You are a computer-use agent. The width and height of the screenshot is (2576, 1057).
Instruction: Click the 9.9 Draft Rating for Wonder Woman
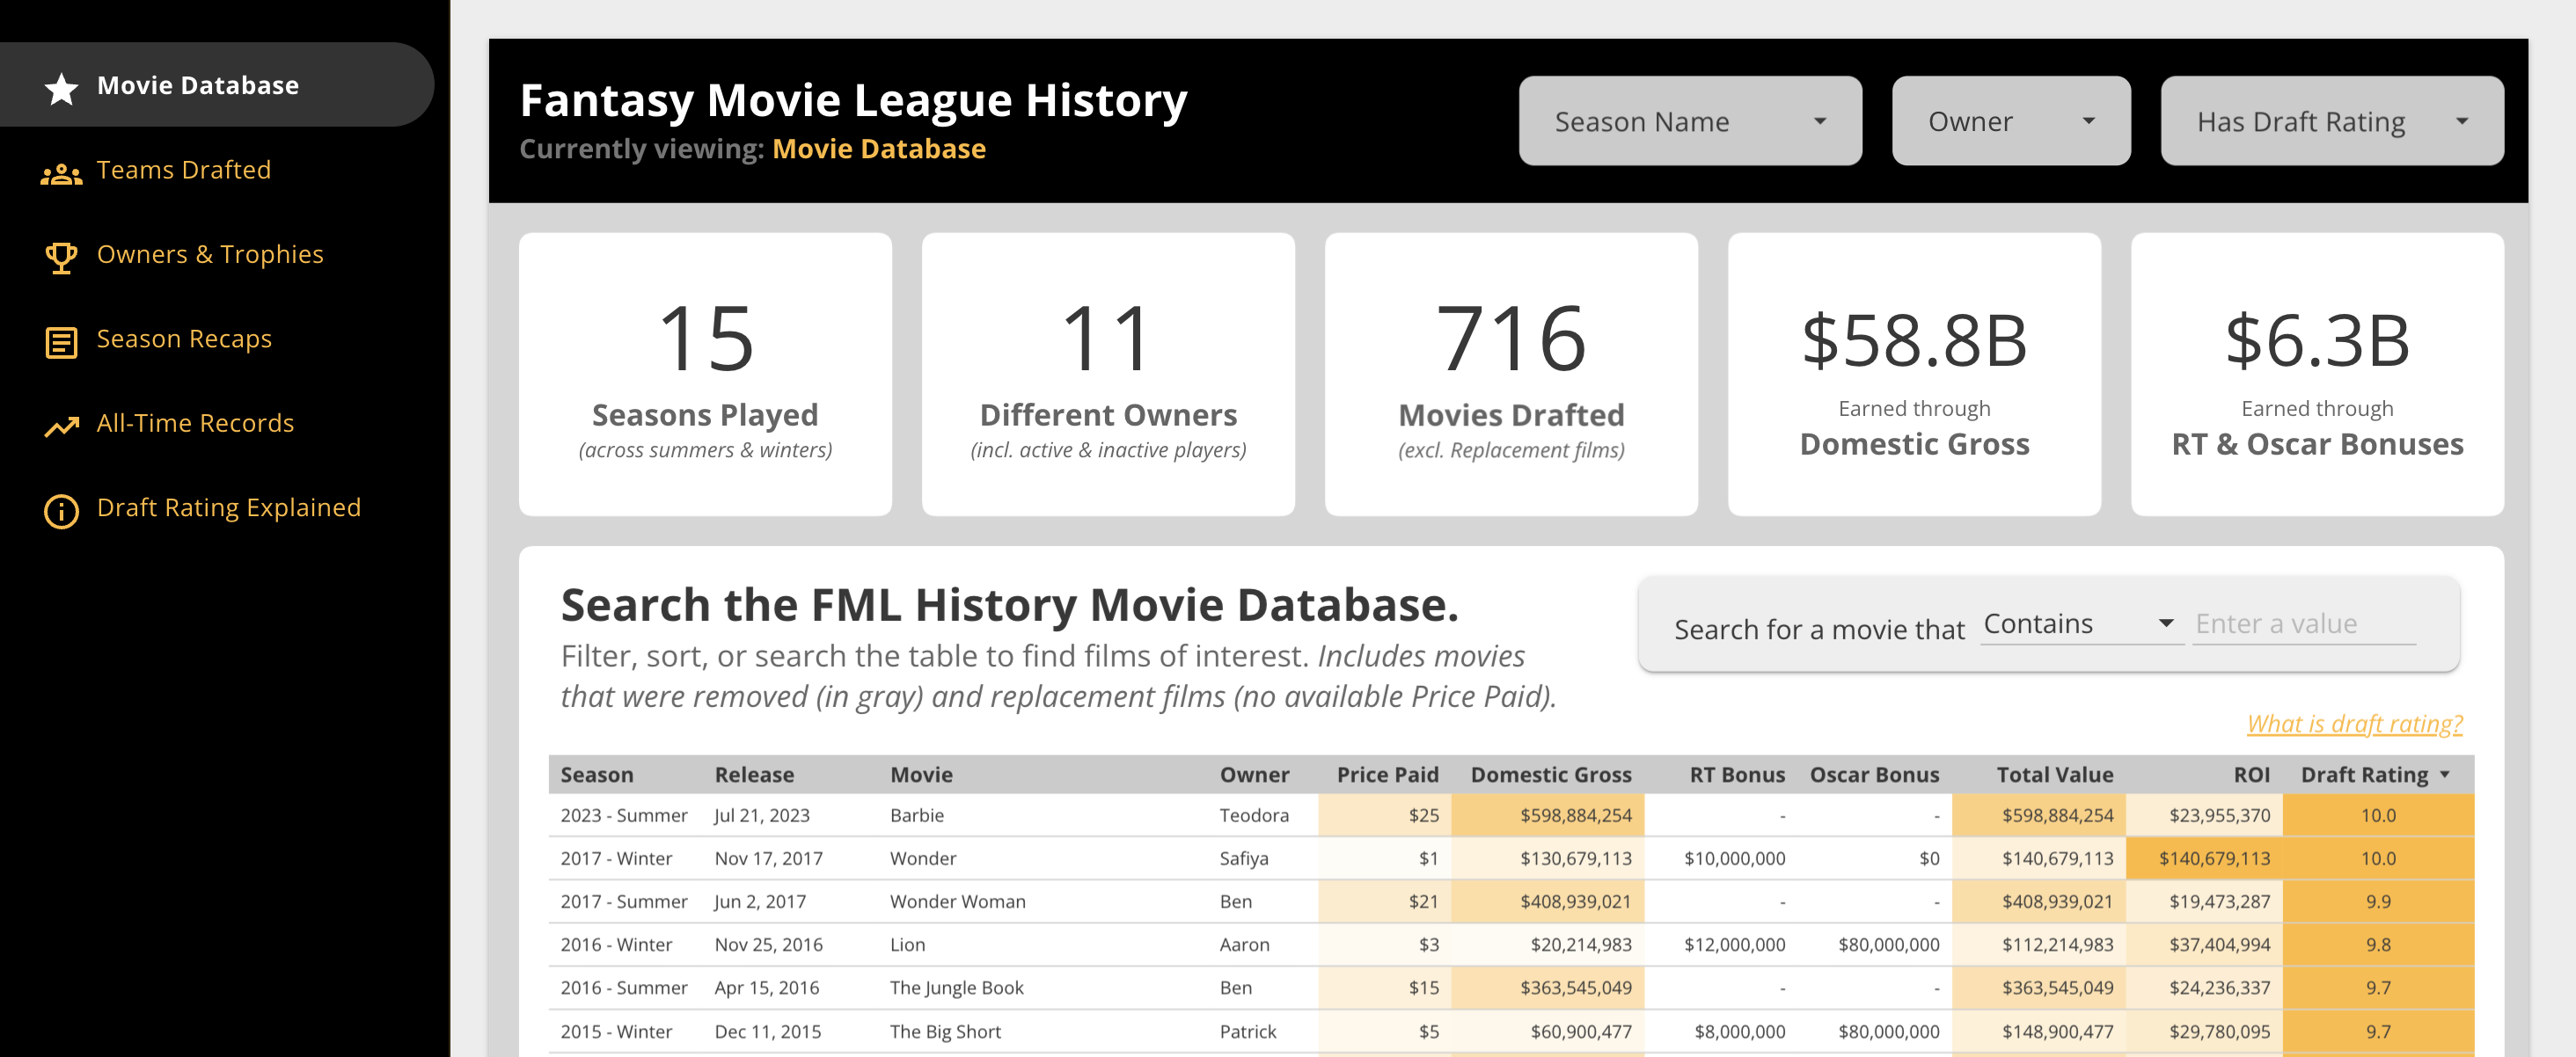(2378, 901)
